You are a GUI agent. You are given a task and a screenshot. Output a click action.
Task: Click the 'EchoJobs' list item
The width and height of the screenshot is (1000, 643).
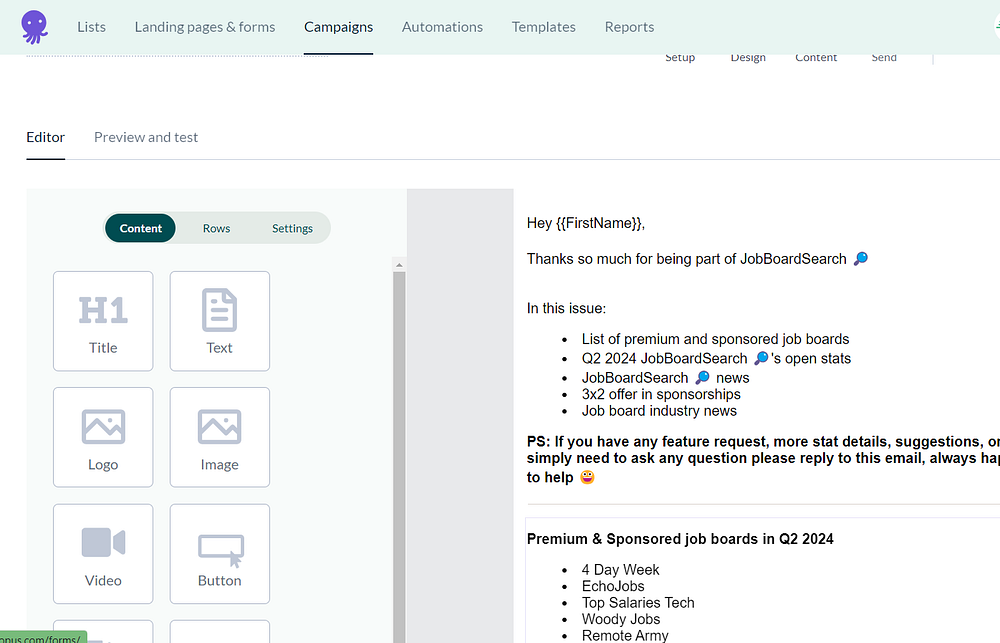613,586
